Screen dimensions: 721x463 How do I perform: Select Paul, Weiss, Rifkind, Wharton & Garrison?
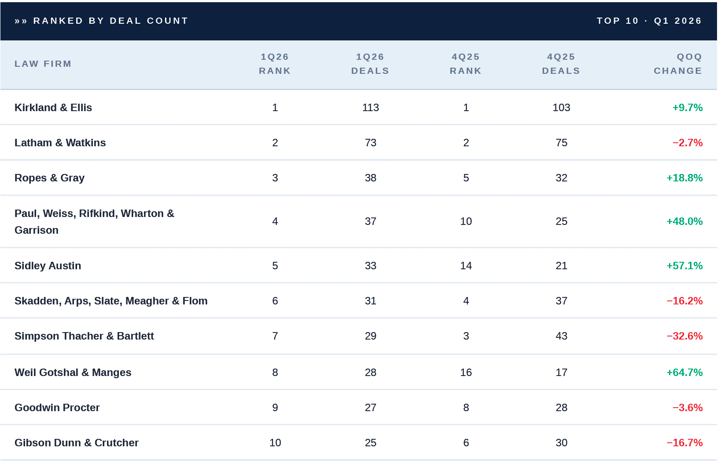(x=94, y=222)
